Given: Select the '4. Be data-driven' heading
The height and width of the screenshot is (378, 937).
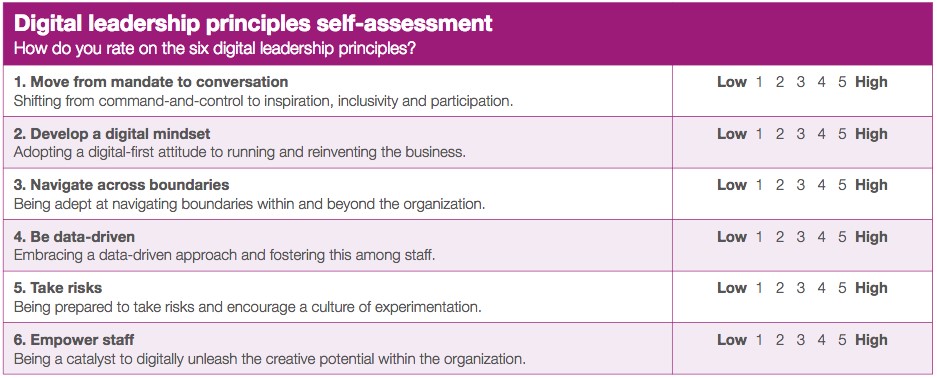Looking at the screenshot, I should click(74, 236).
